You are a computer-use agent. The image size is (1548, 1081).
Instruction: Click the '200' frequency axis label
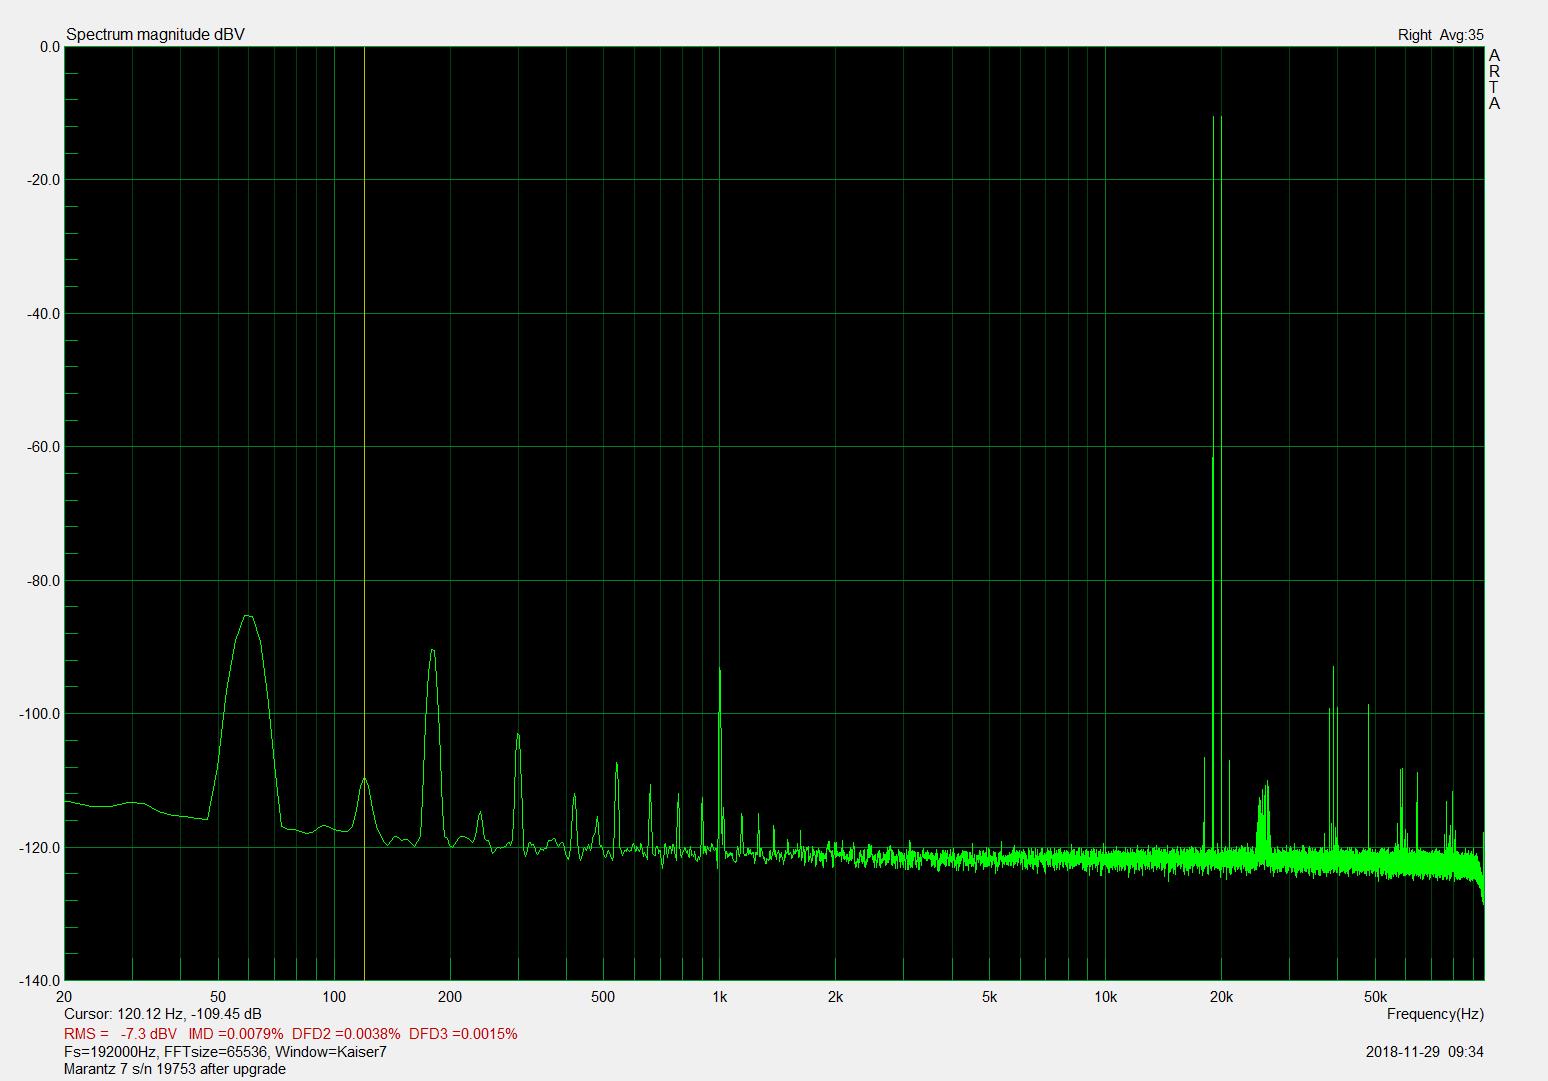(449, 997)
